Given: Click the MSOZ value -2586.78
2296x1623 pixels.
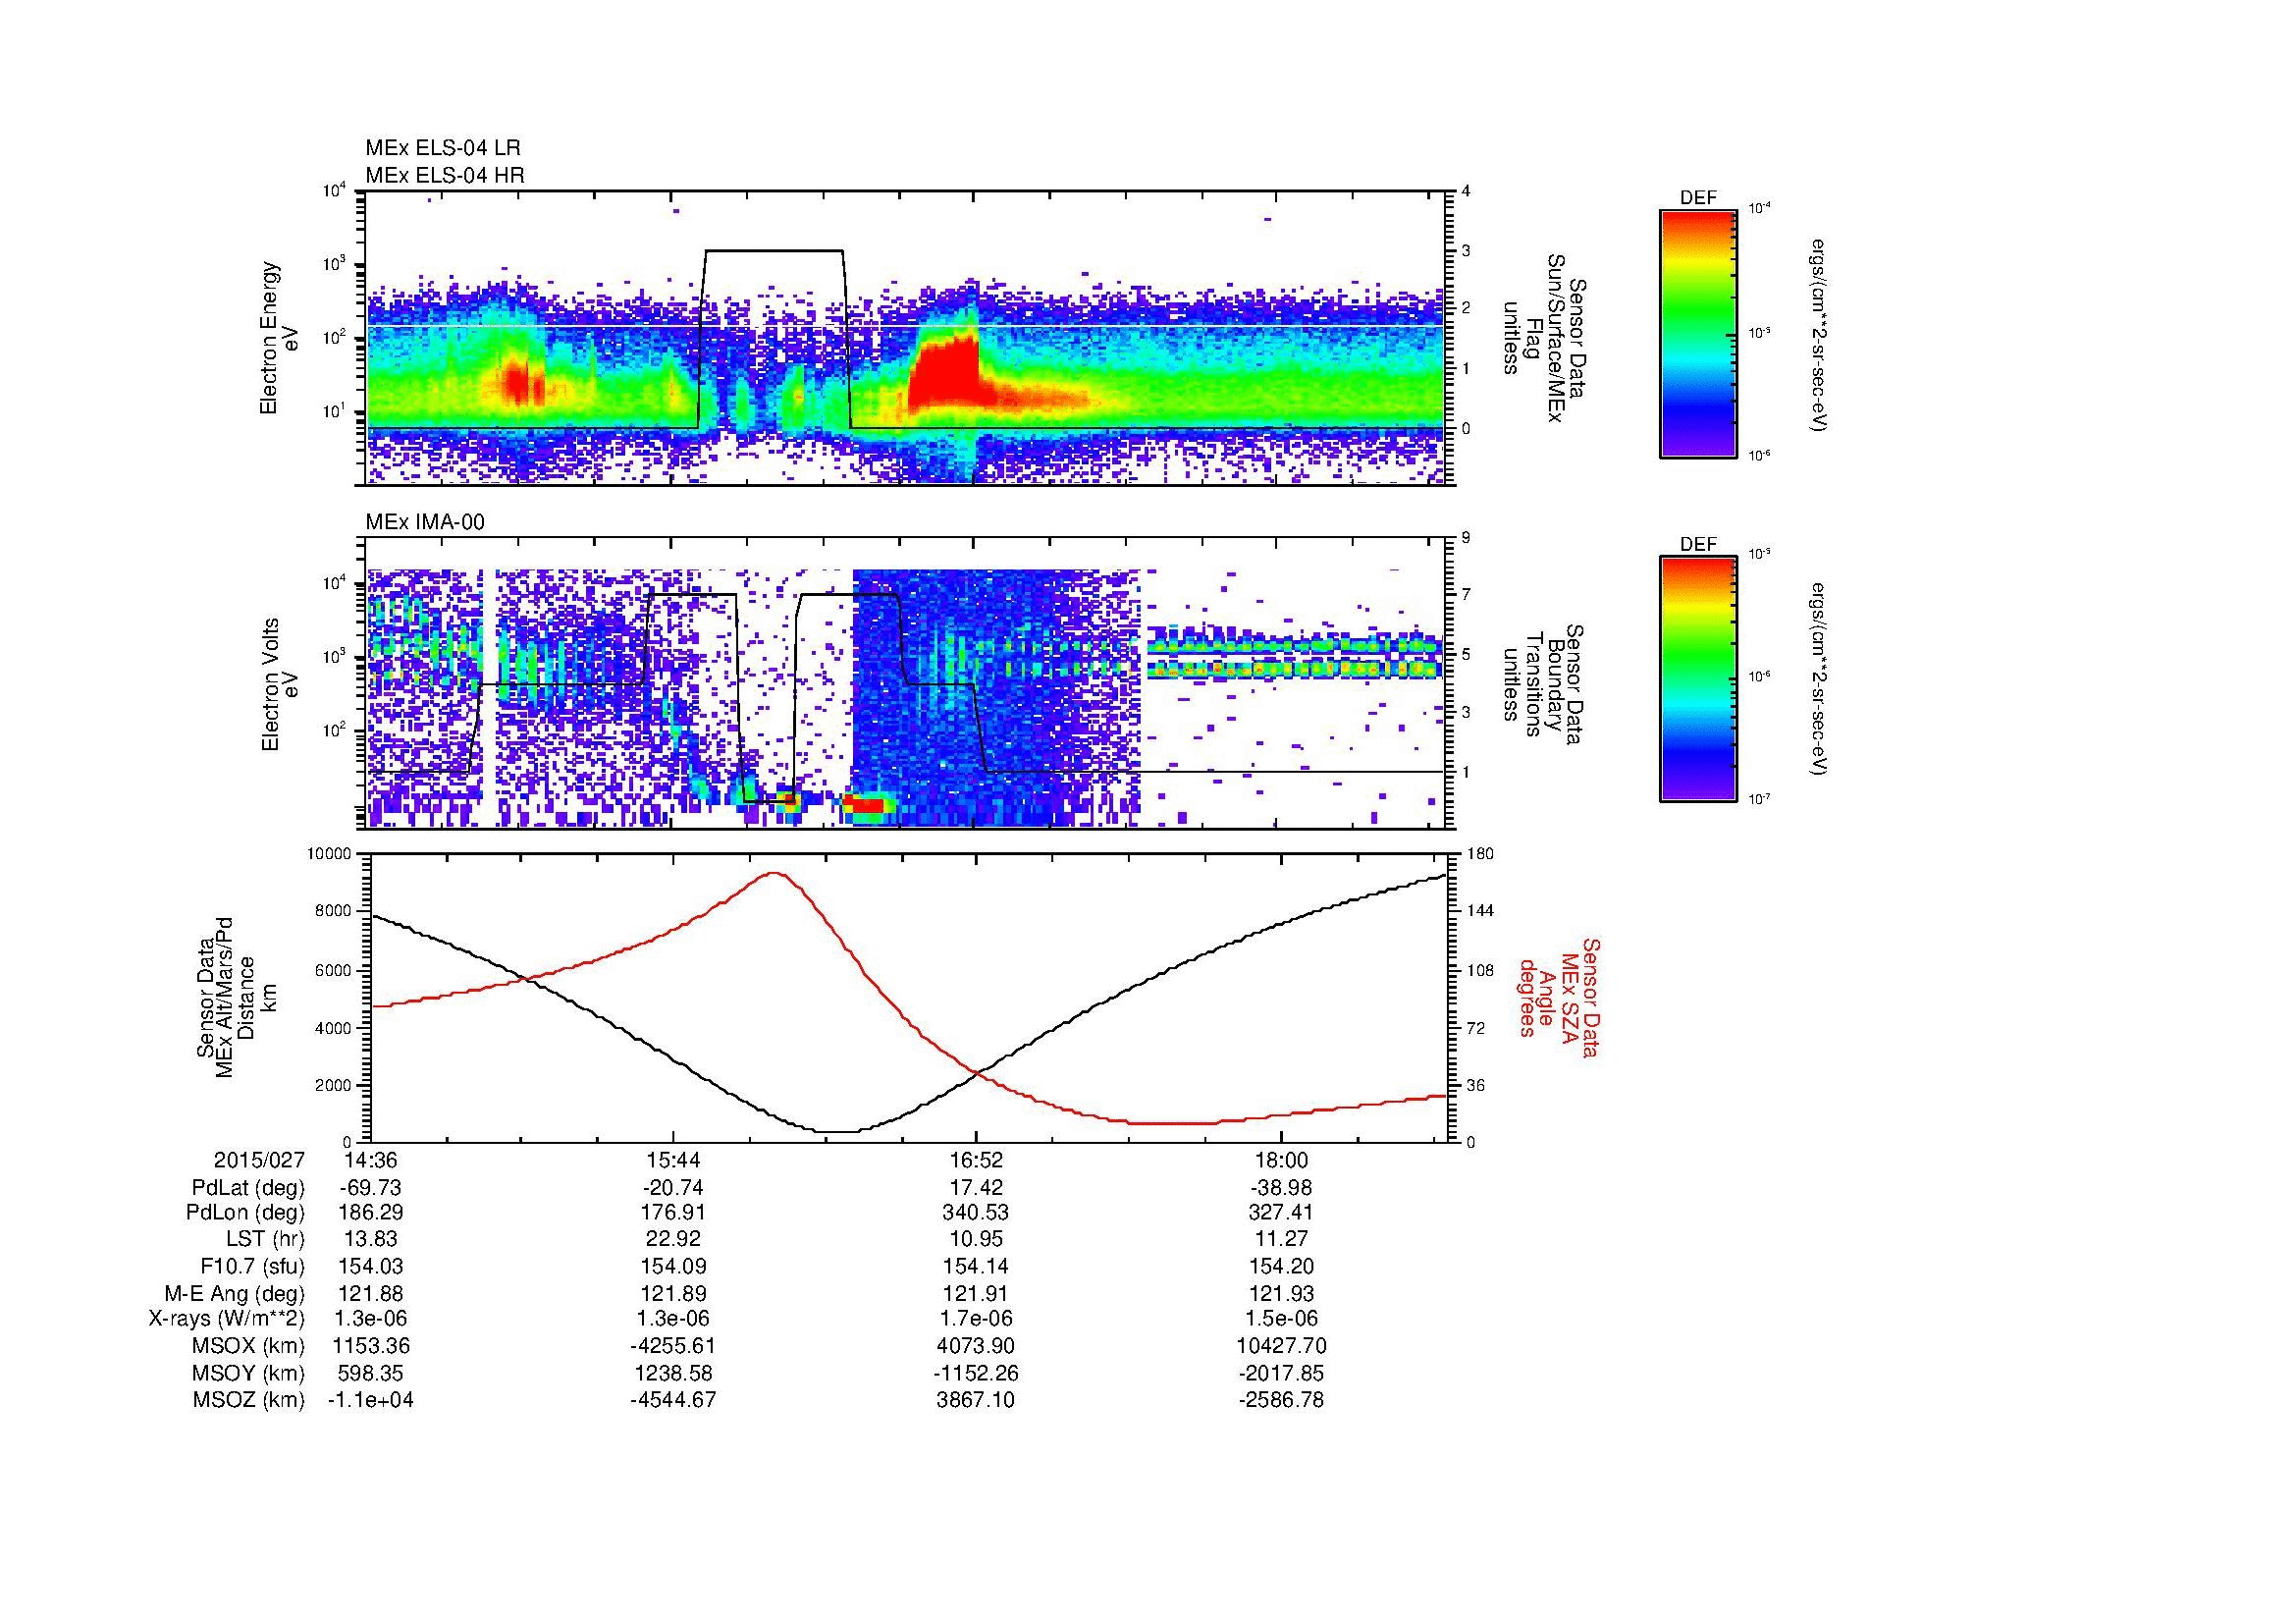Looking at the screenshot, I should 1281,1400.
